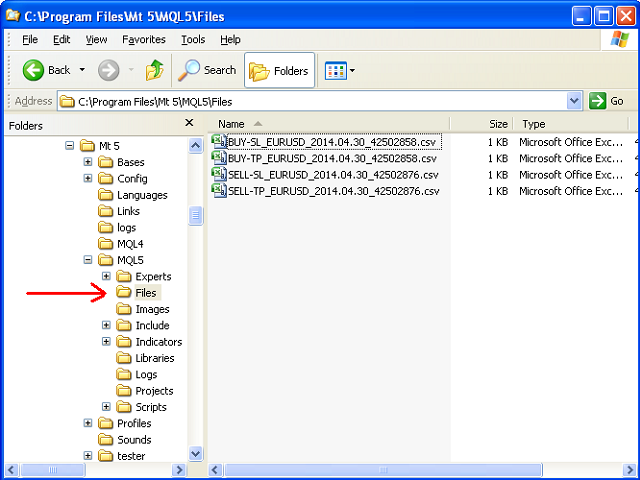Toggle the Folders pane button
This screenshot has height=480, width=640.
pos(280,70)
